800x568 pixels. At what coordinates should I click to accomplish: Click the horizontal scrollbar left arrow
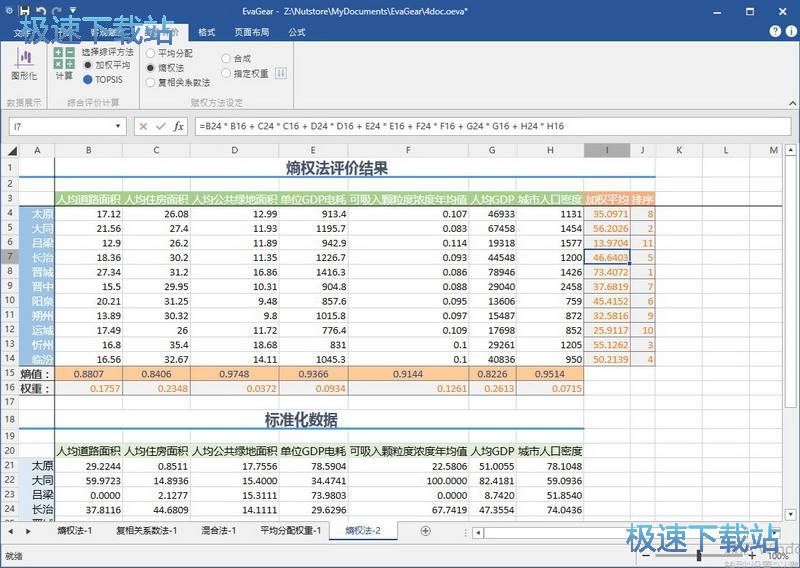pos(478,533)
